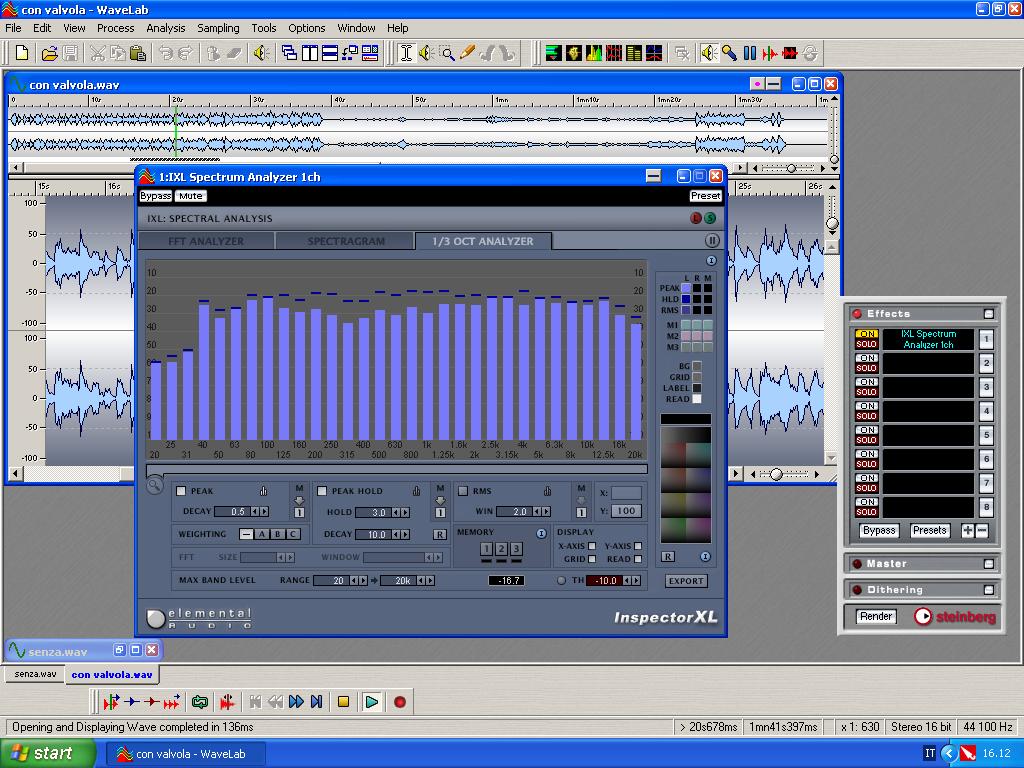The height and width of the screenshot is (768, 1024).
Task: Toggle ON for IXL Spectrum Analyzer effect slot
Action: point(867,334)
